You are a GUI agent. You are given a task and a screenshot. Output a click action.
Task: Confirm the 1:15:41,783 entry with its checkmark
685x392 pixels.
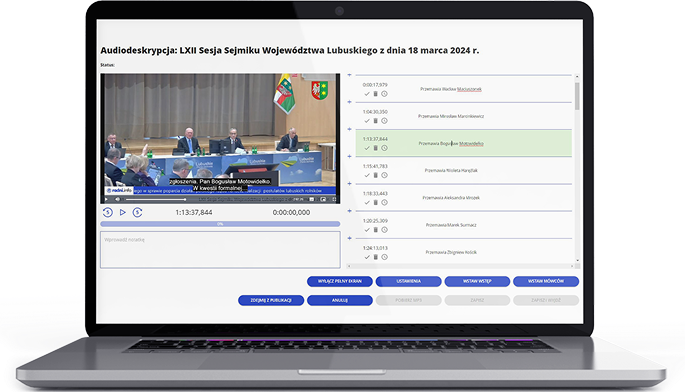click(367, 175)
